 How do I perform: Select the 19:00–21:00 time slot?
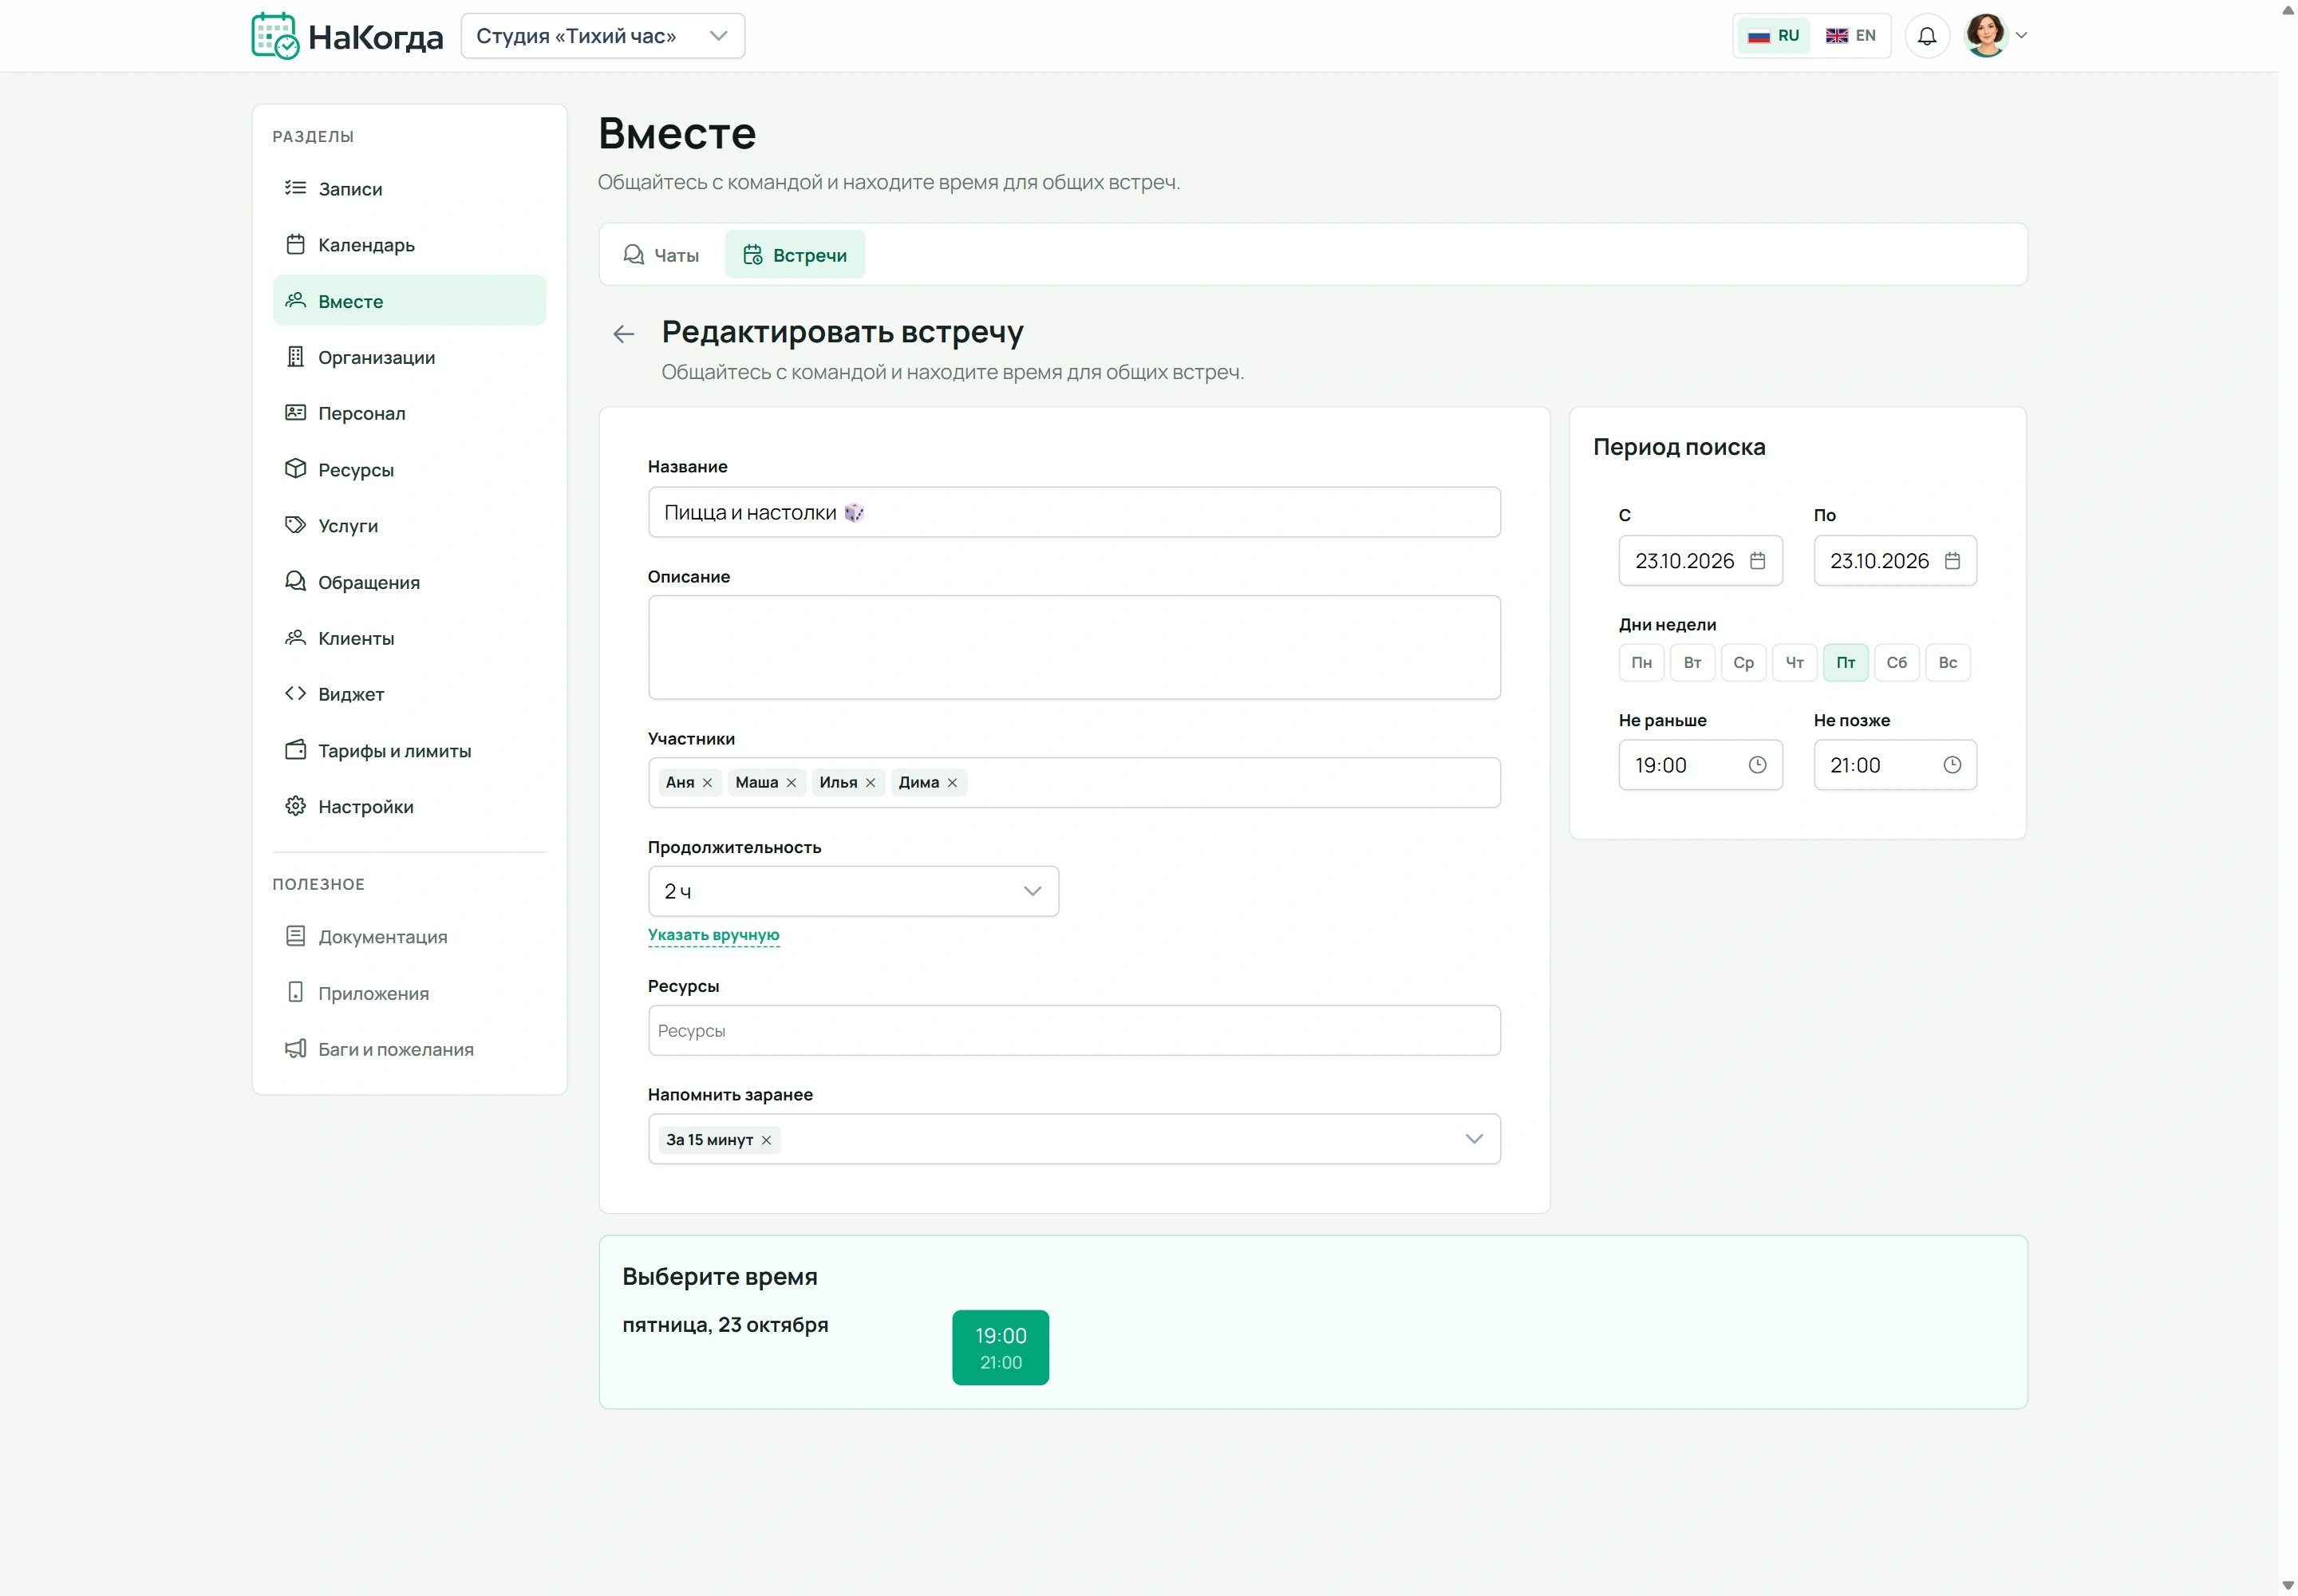click(x=1000, y=1348)
